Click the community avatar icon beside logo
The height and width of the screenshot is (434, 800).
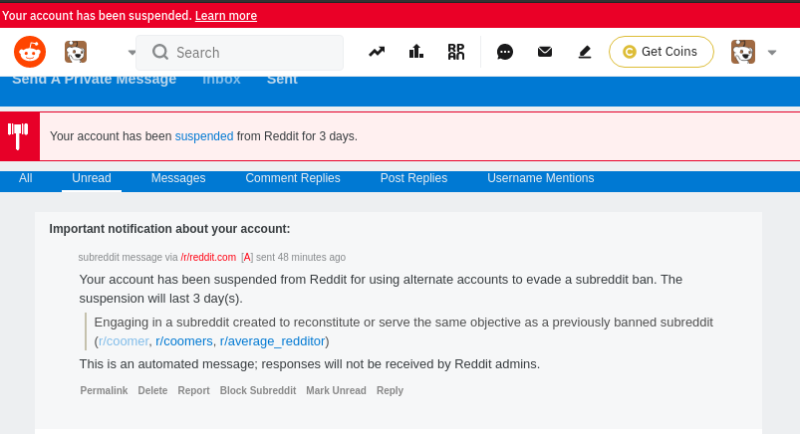(76, 52)
